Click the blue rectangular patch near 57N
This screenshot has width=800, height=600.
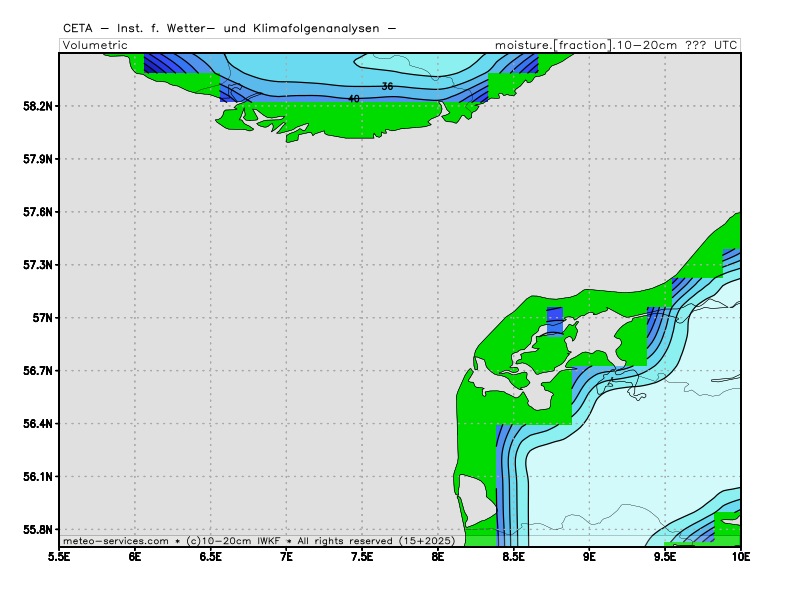tap(555, 322)
